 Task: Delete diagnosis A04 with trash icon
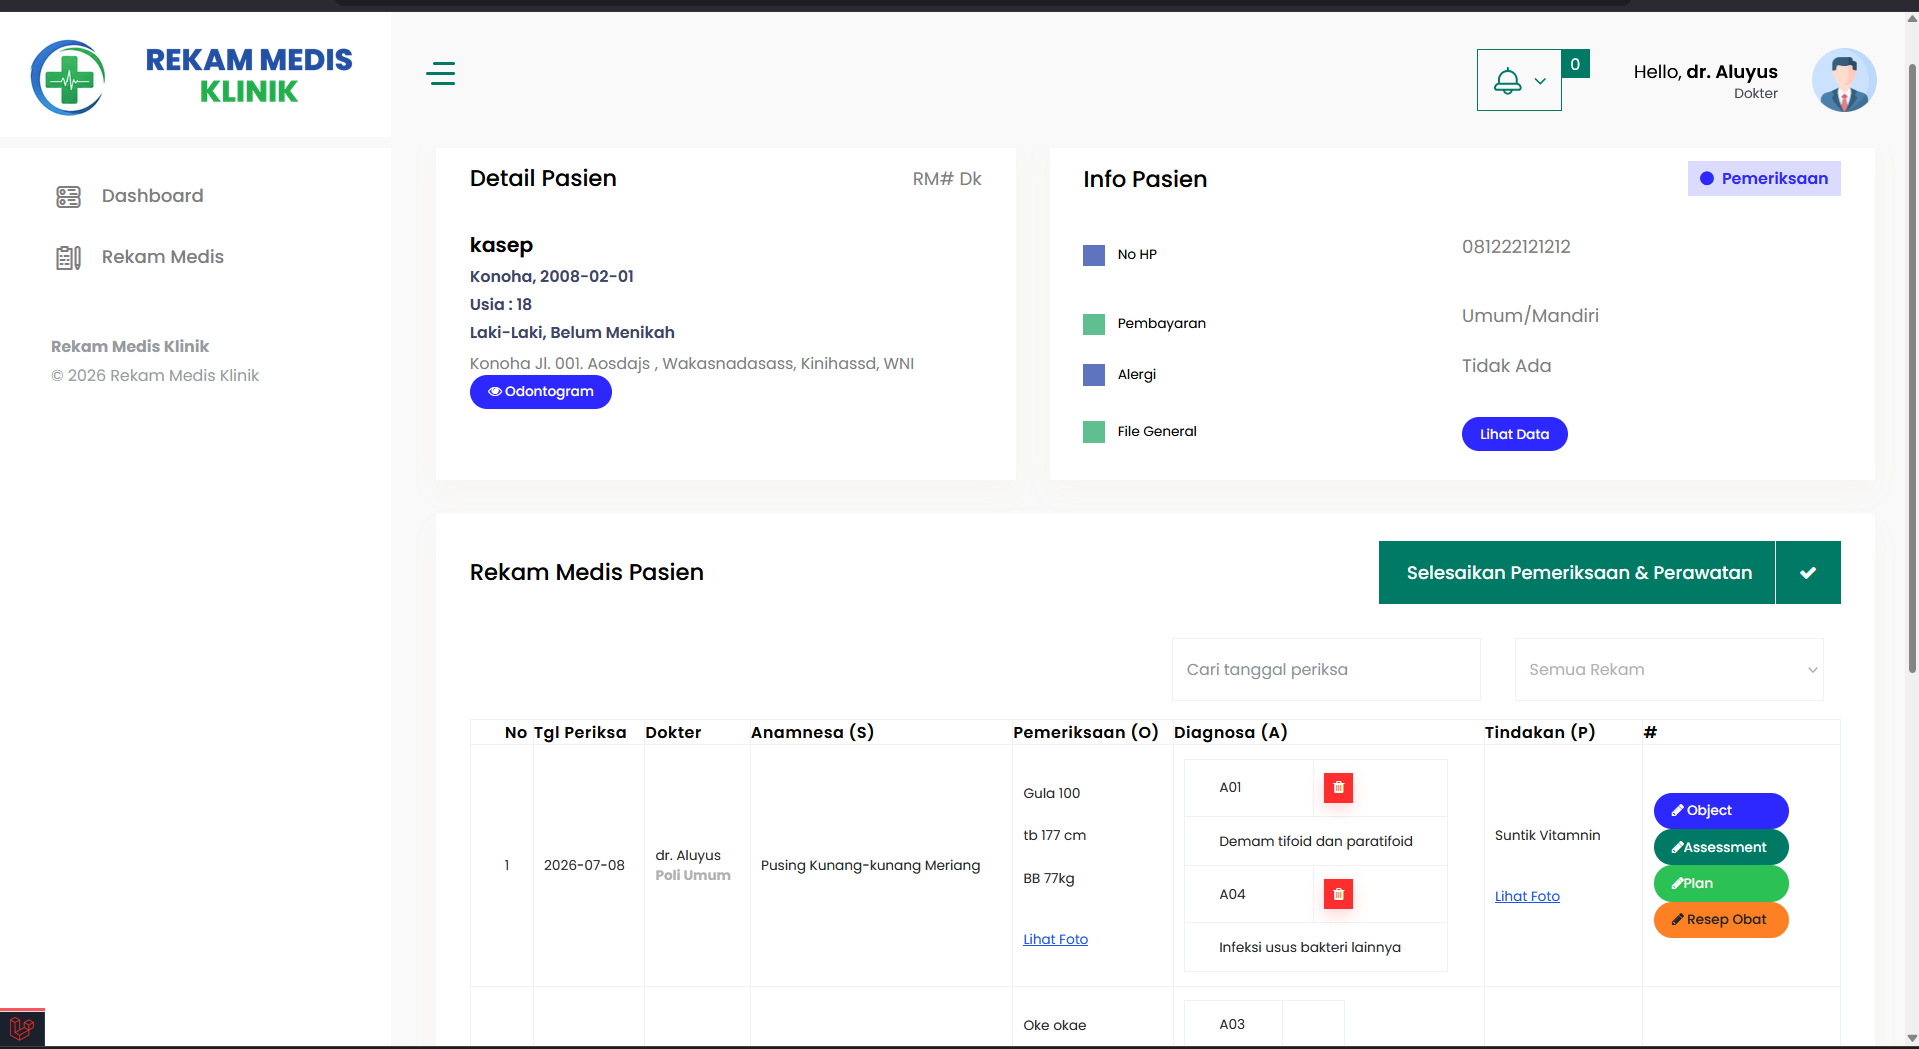1338,894
